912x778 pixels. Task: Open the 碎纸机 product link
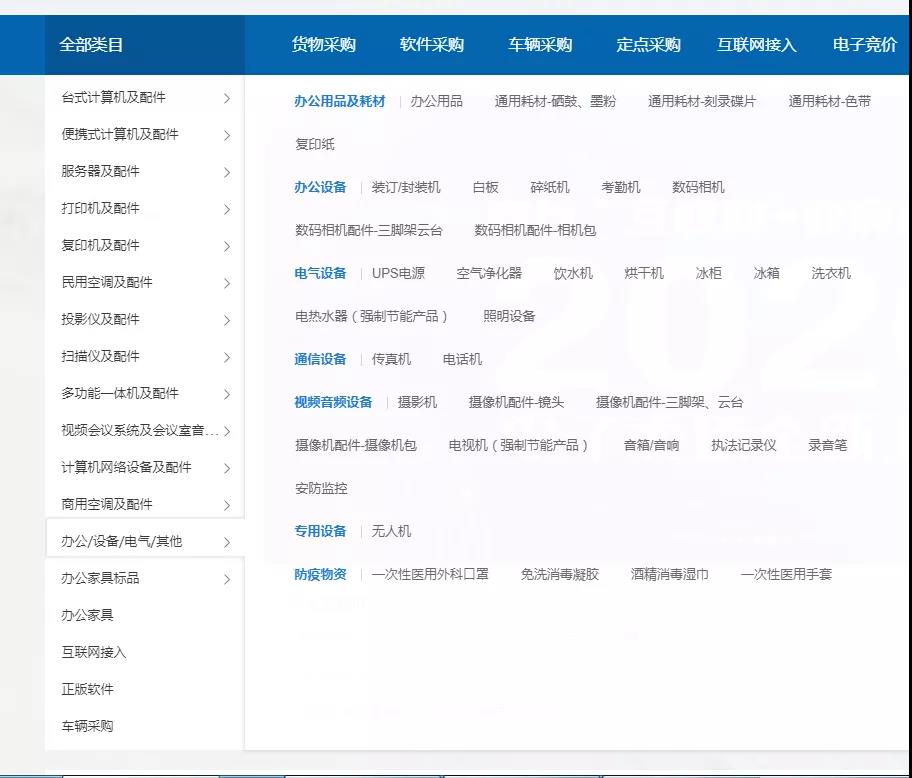[549, 187]
